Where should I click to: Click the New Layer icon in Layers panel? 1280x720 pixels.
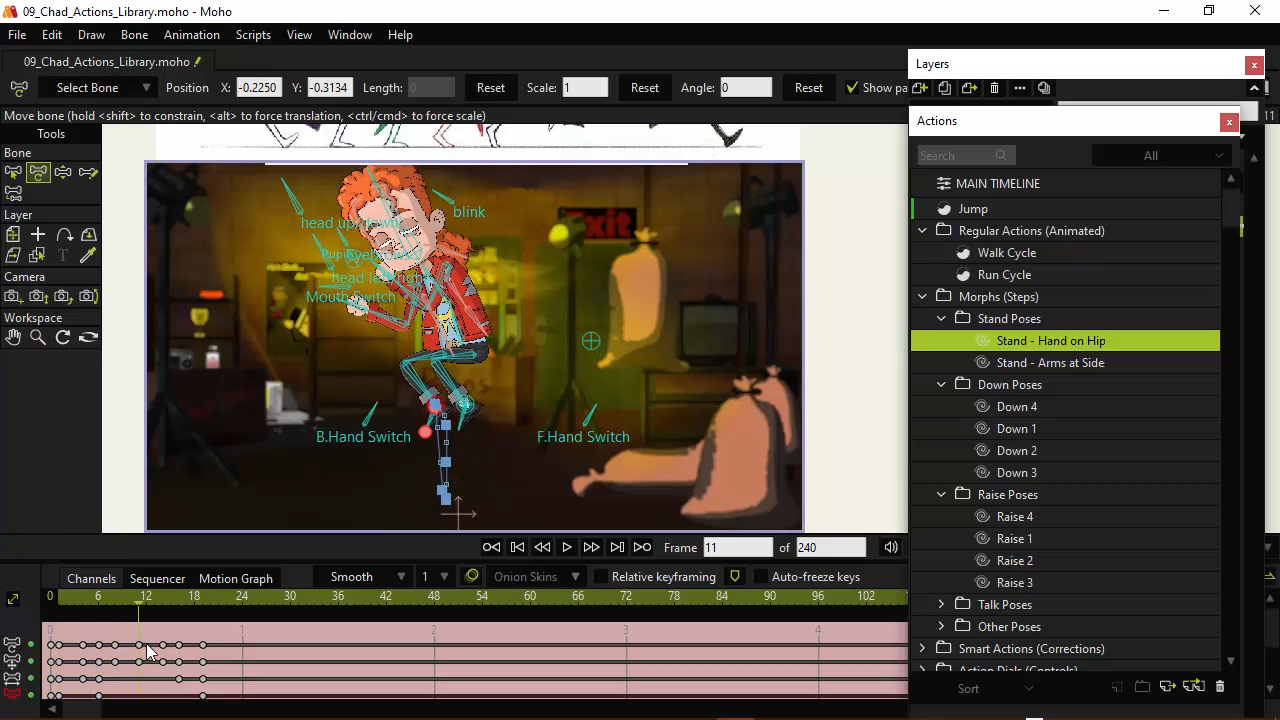click(919, 88)
